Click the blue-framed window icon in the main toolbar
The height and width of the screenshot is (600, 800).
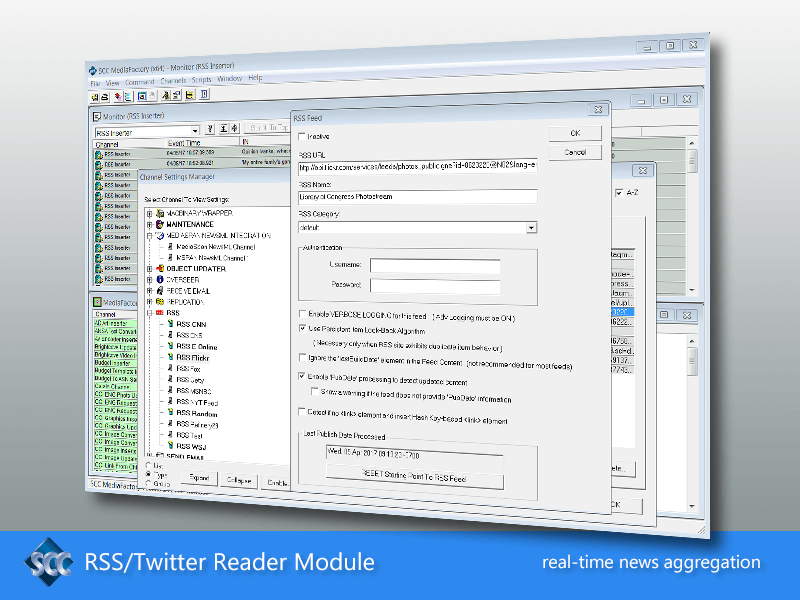[x=142, y=96]
